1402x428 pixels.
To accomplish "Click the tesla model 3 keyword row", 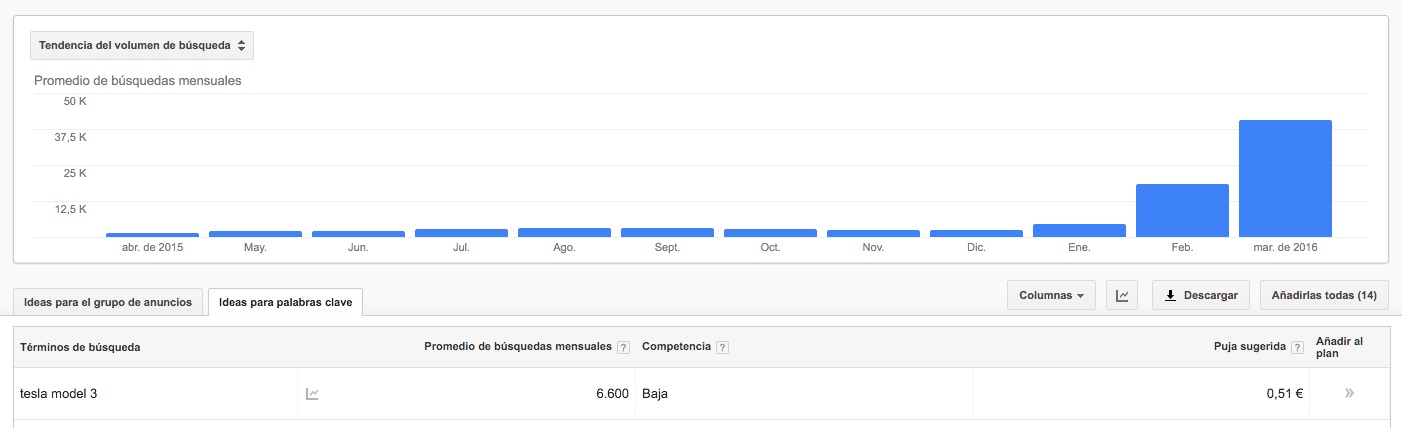I will (x=701, y=394).
